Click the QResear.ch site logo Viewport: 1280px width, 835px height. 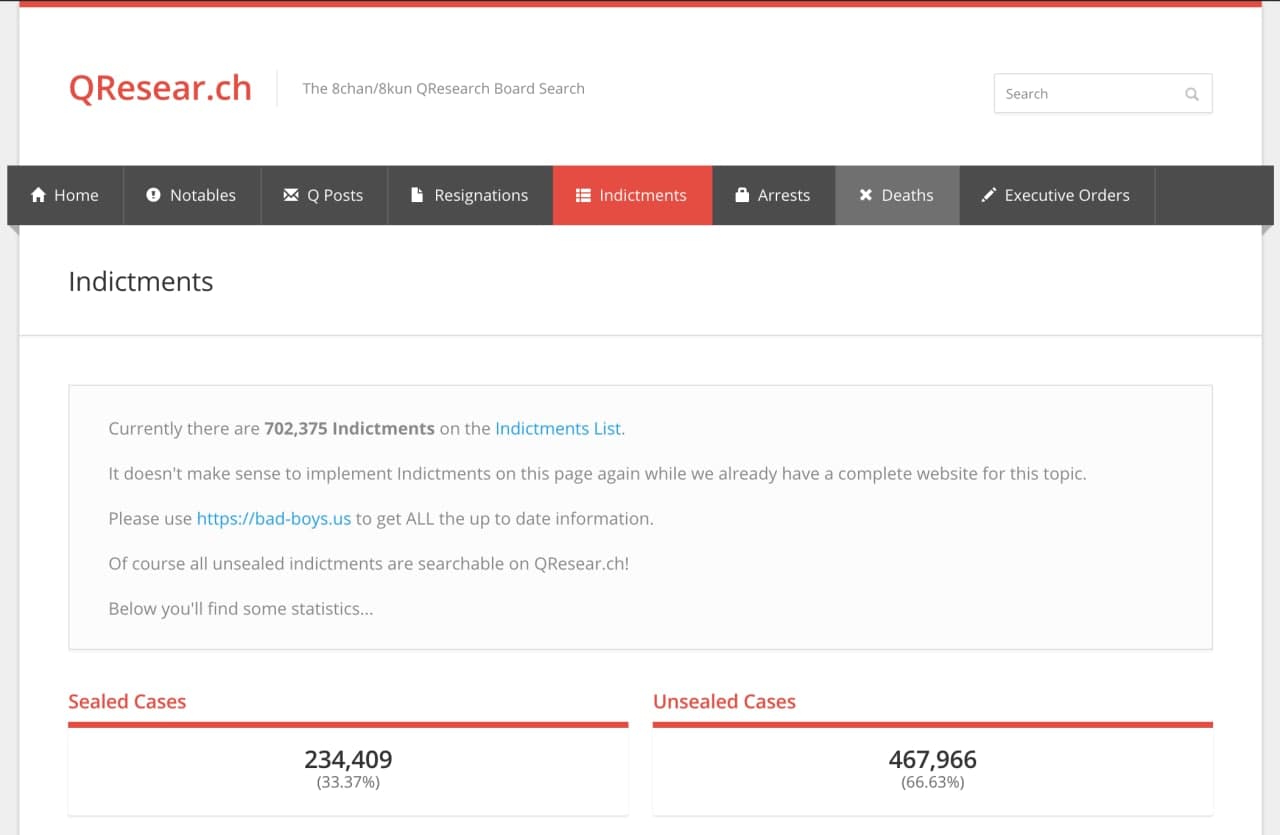160,88
